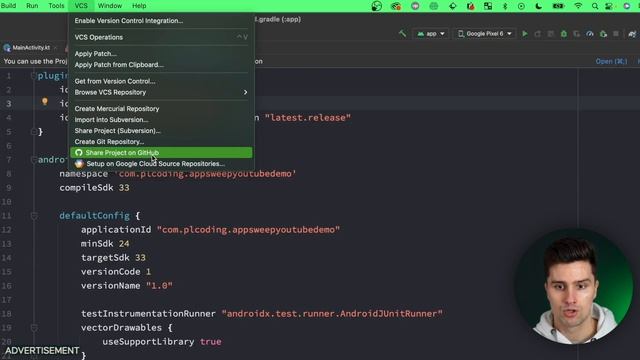Open macOS Spotlight search magnifier

pos(595,6)
